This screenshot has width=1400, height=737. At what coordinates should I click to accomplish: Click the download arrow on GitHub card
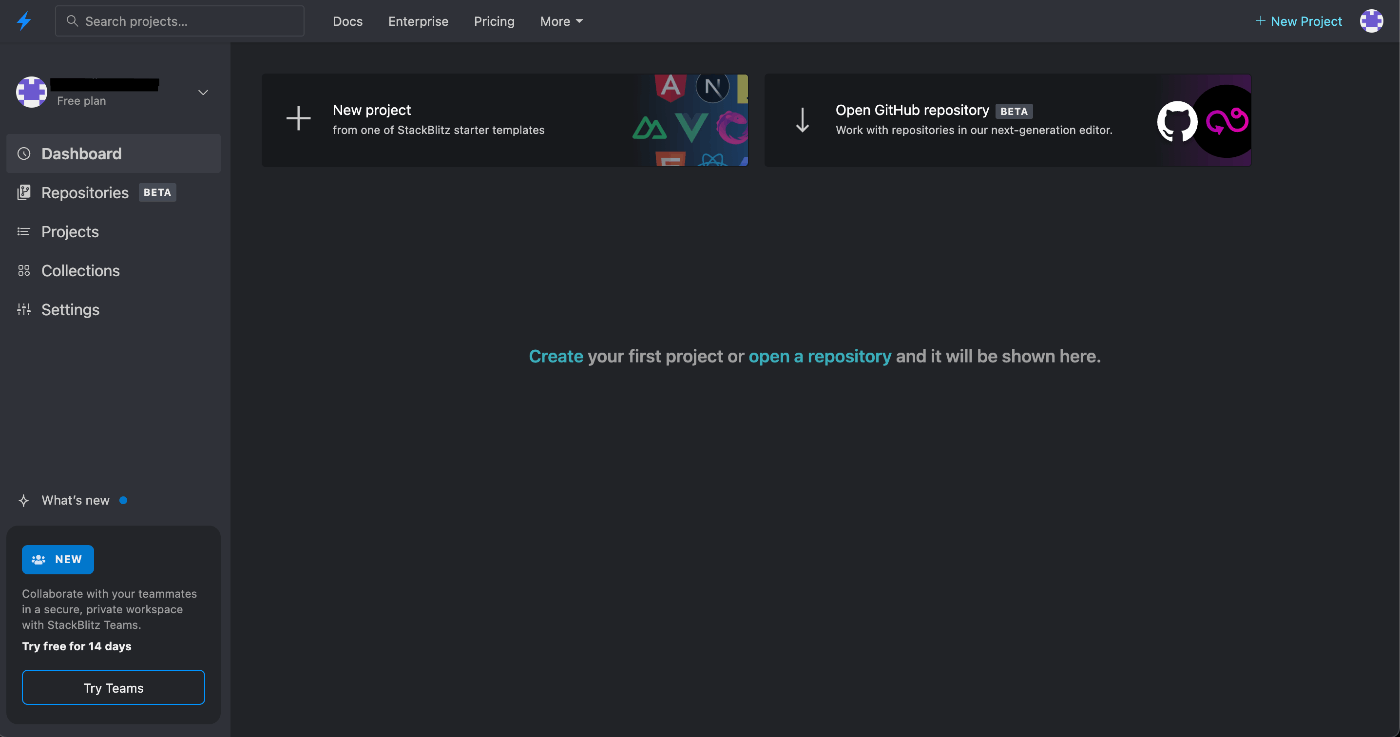point(802,120)
